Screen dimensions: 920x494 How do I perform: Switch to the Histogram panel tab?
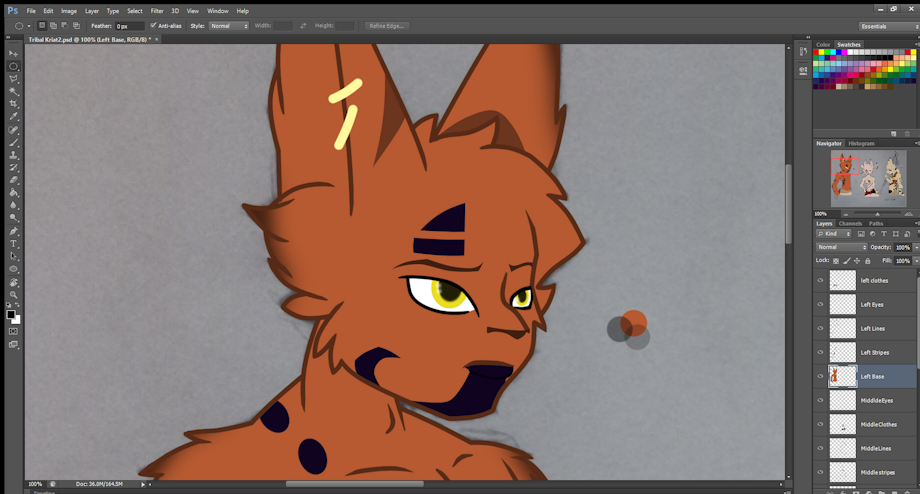point(862,143)
